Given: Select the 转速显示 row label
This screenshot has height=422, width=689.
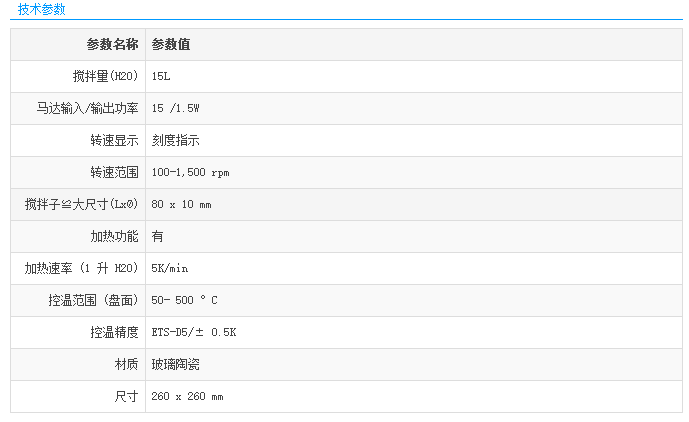Looking at the screenshot, I should coord(114,140).
